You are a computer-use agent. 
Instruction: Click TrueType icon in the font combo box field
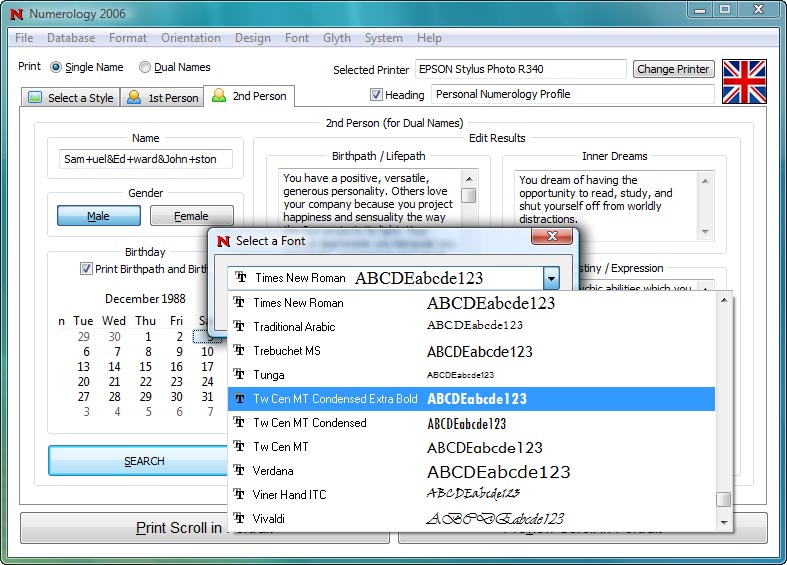point(241,277)
